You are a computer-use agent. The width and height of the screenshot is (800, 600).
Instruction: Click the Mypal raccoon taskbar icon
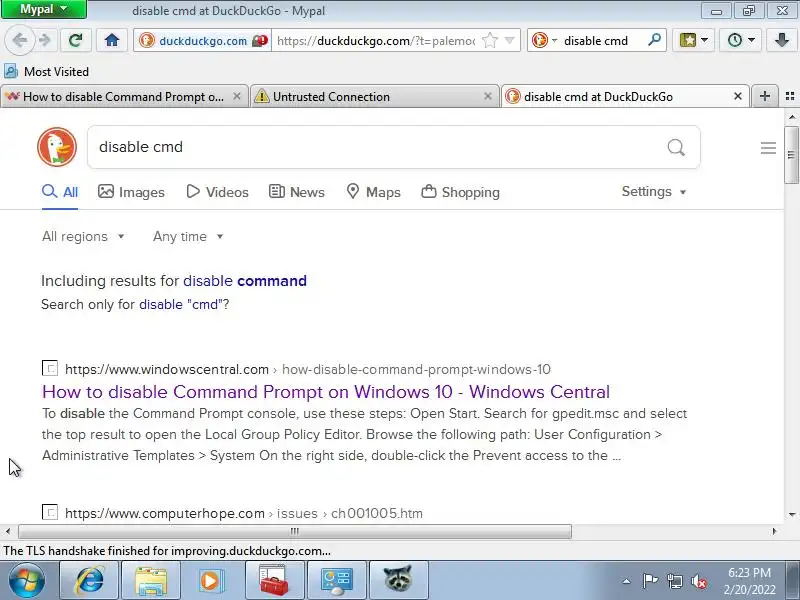click(x=398, y=580)
